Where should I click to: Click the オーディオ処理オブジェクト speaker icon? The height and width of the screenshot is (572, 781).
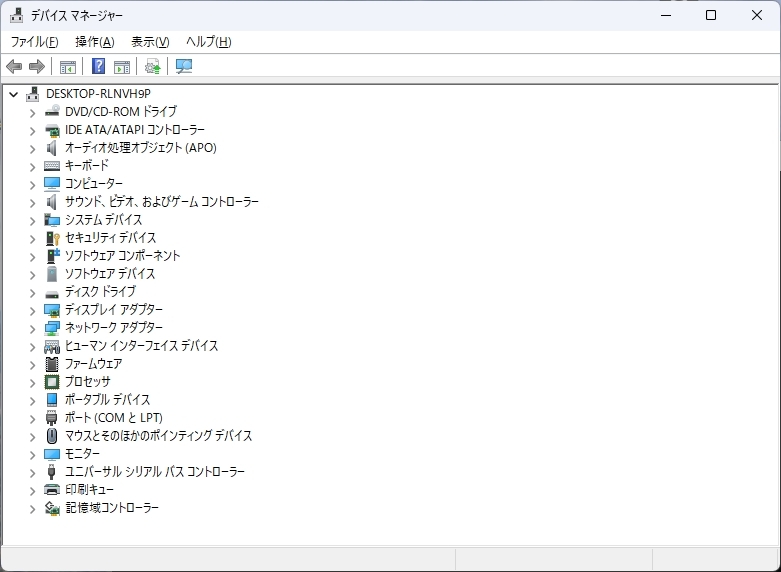coord(52,148)
